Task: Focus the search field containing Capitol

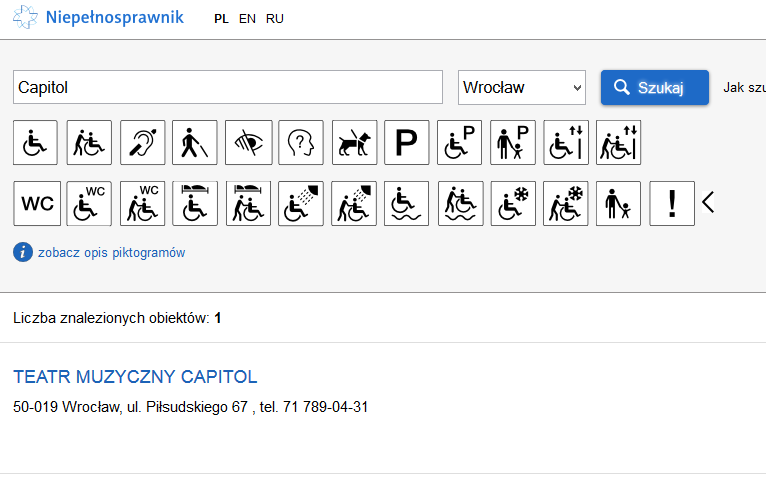Action: 228,87
